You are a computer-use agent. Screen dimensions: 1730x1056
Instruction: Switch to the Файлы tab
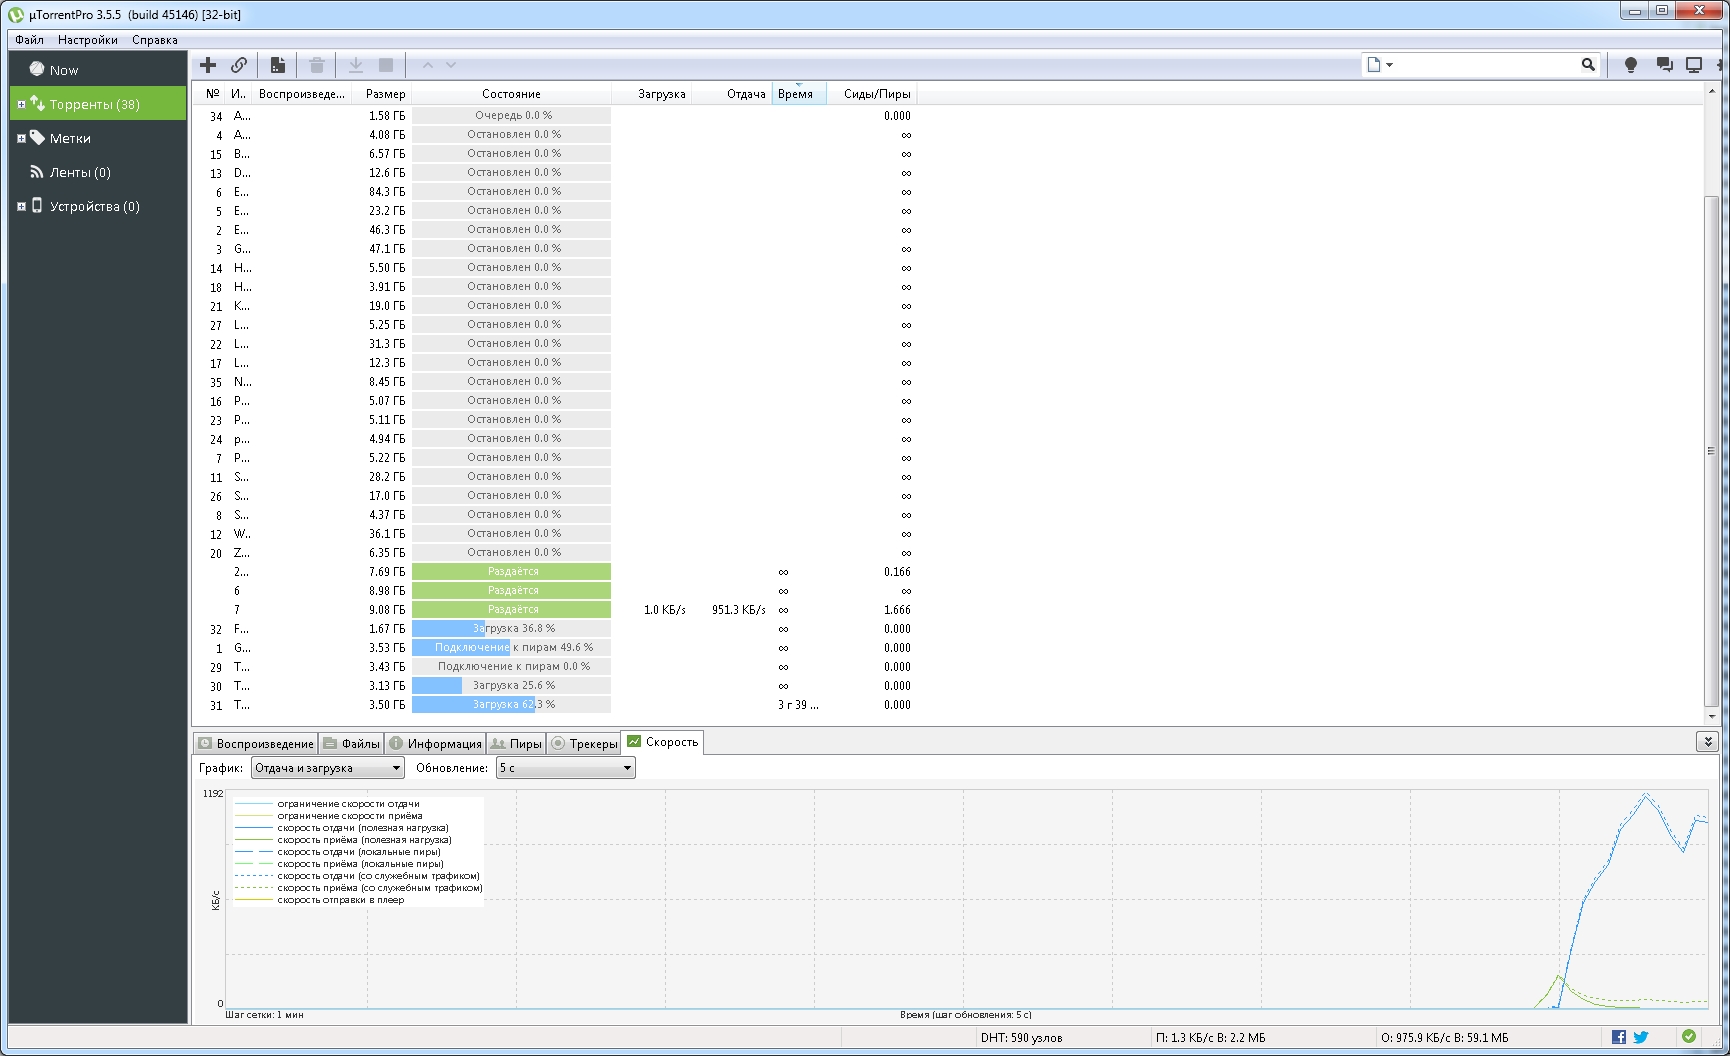point(351,743)
